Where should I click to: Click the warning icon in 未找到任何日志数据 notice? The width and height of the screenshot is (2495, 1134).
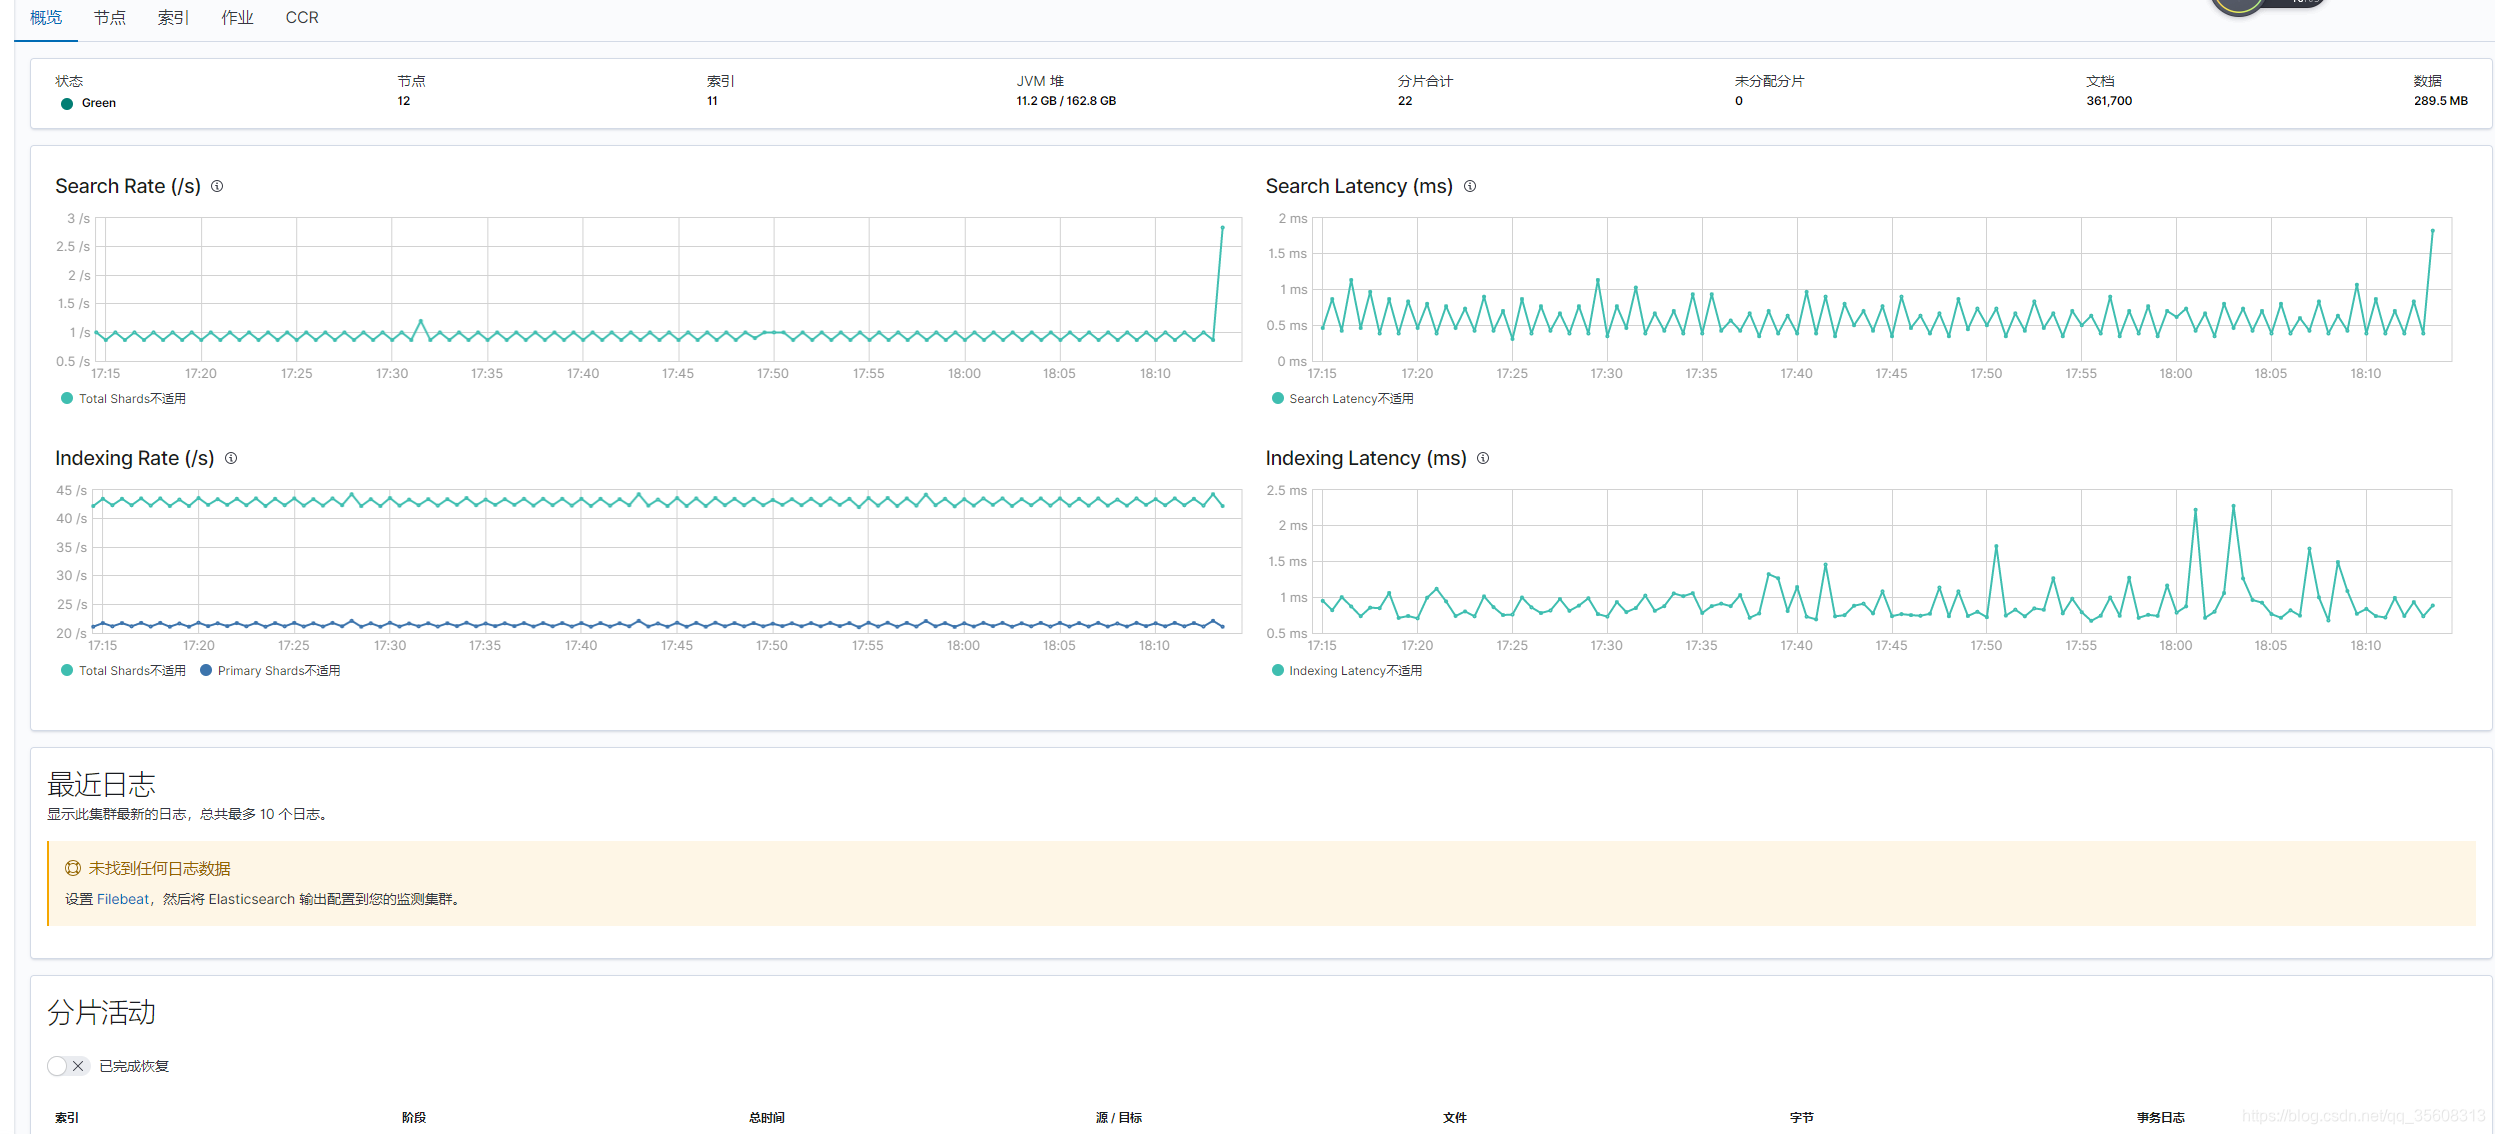point(73,868)
